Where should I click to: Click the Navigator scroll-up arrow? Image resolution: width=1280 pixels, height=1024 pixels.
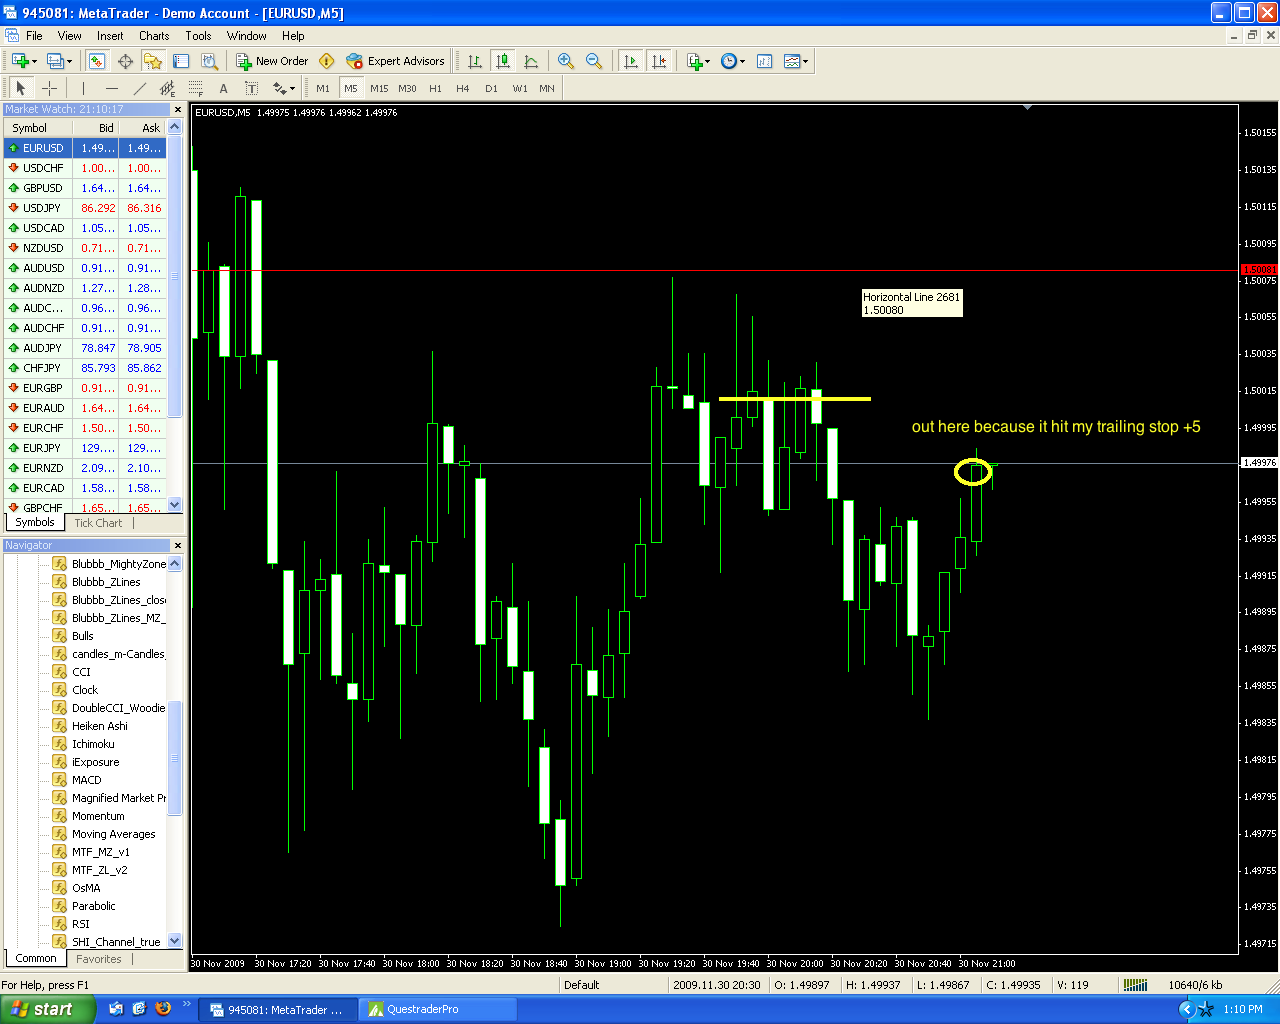click(175, 563)
